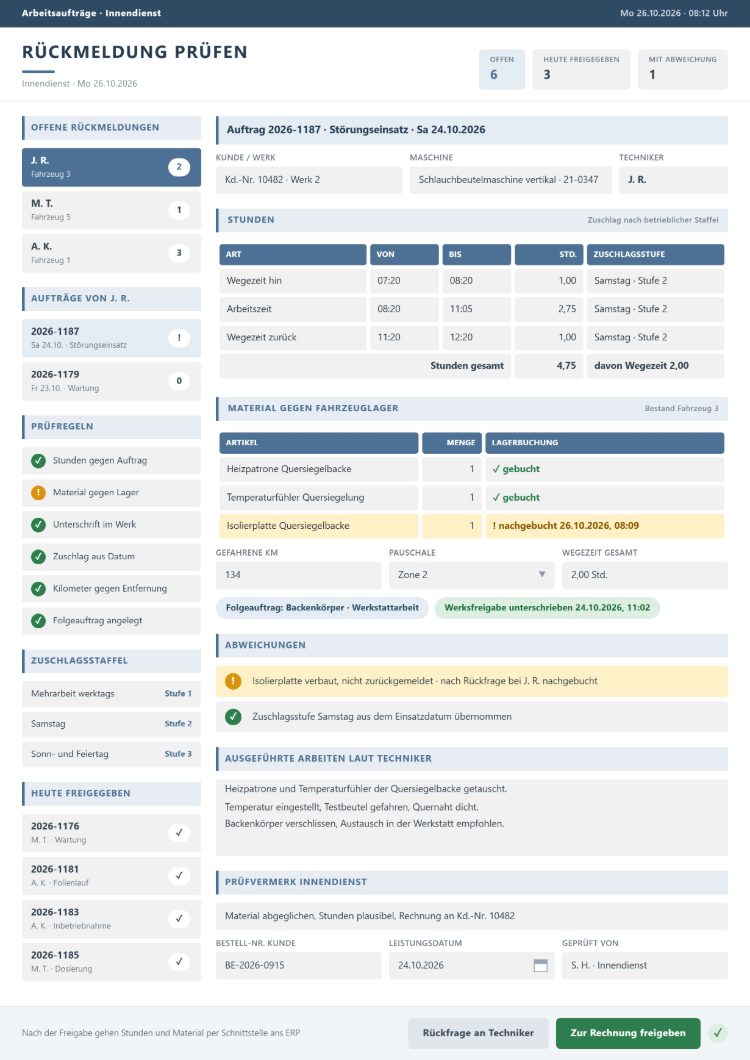Image resolution: width=750 pixels, height=1060 pixels.
Task: Select technician A. K. Fahrzeug 1
Action: click(x=112, y=253)
